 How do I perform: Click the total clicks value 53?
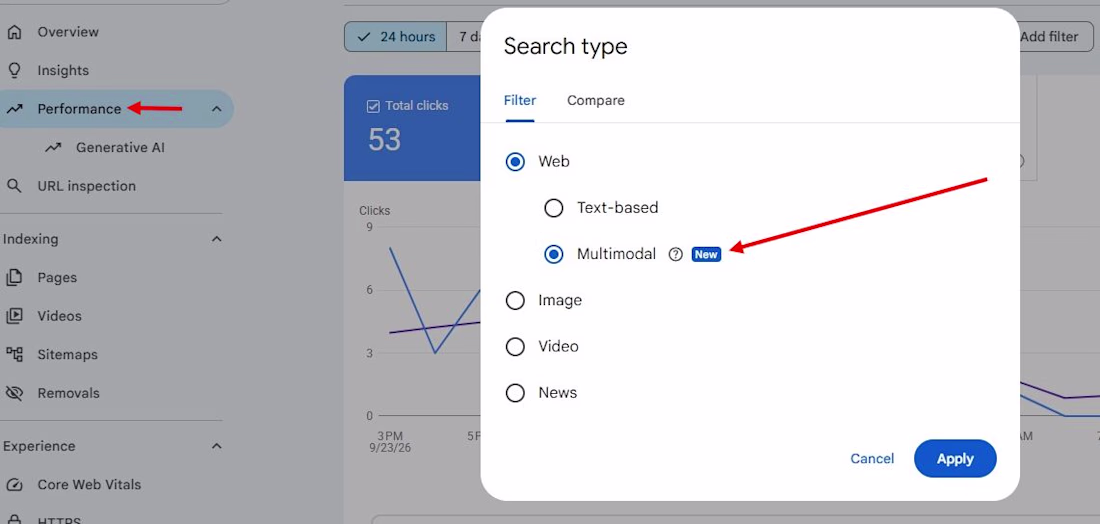pos(384,140)
